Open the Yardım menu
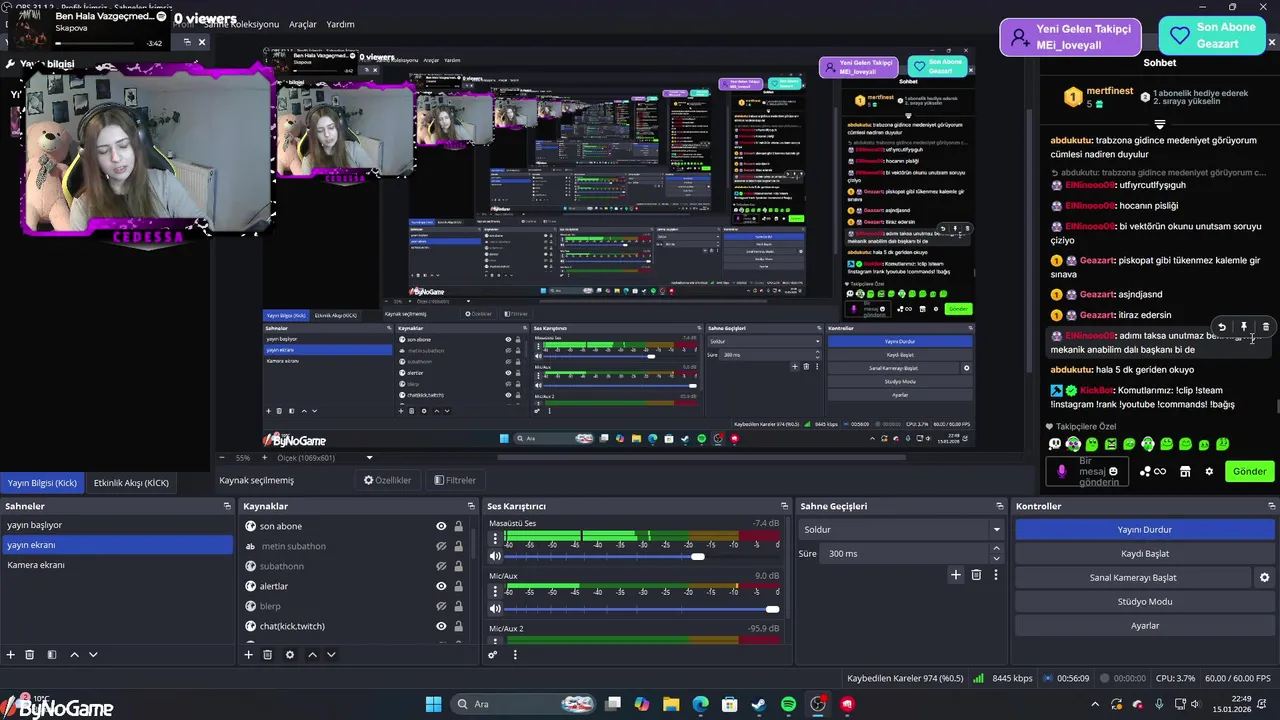 click(341, 24)
